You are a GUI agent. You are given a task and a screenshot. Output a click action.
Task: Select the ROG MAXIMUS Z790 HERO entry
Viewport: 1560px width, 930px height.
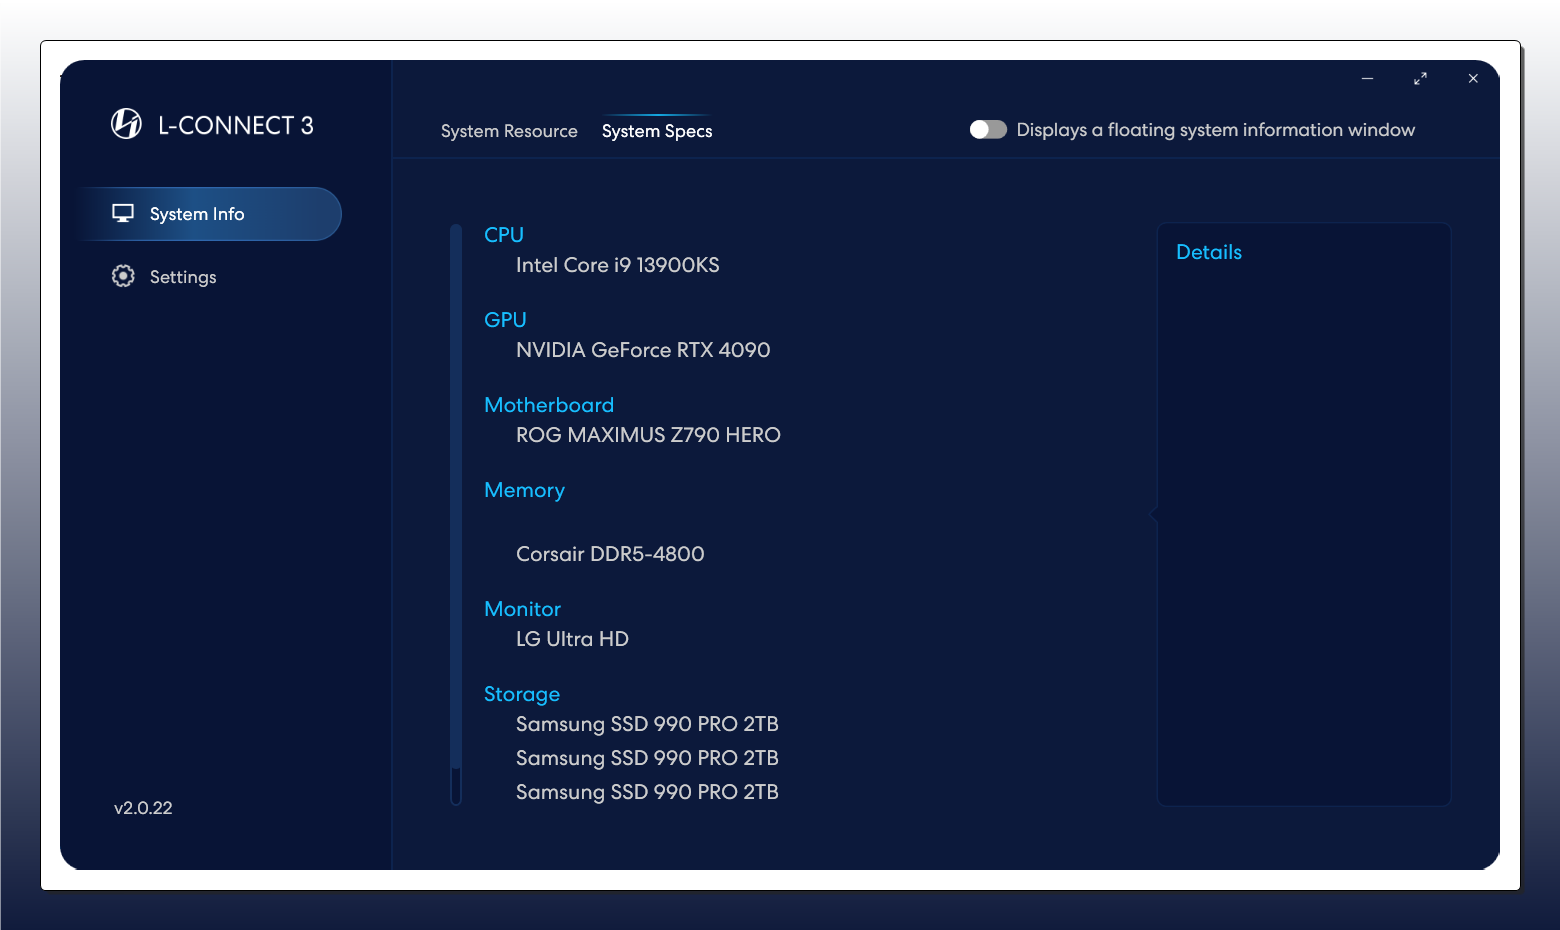pyautogui.click(x=648, y=435)
